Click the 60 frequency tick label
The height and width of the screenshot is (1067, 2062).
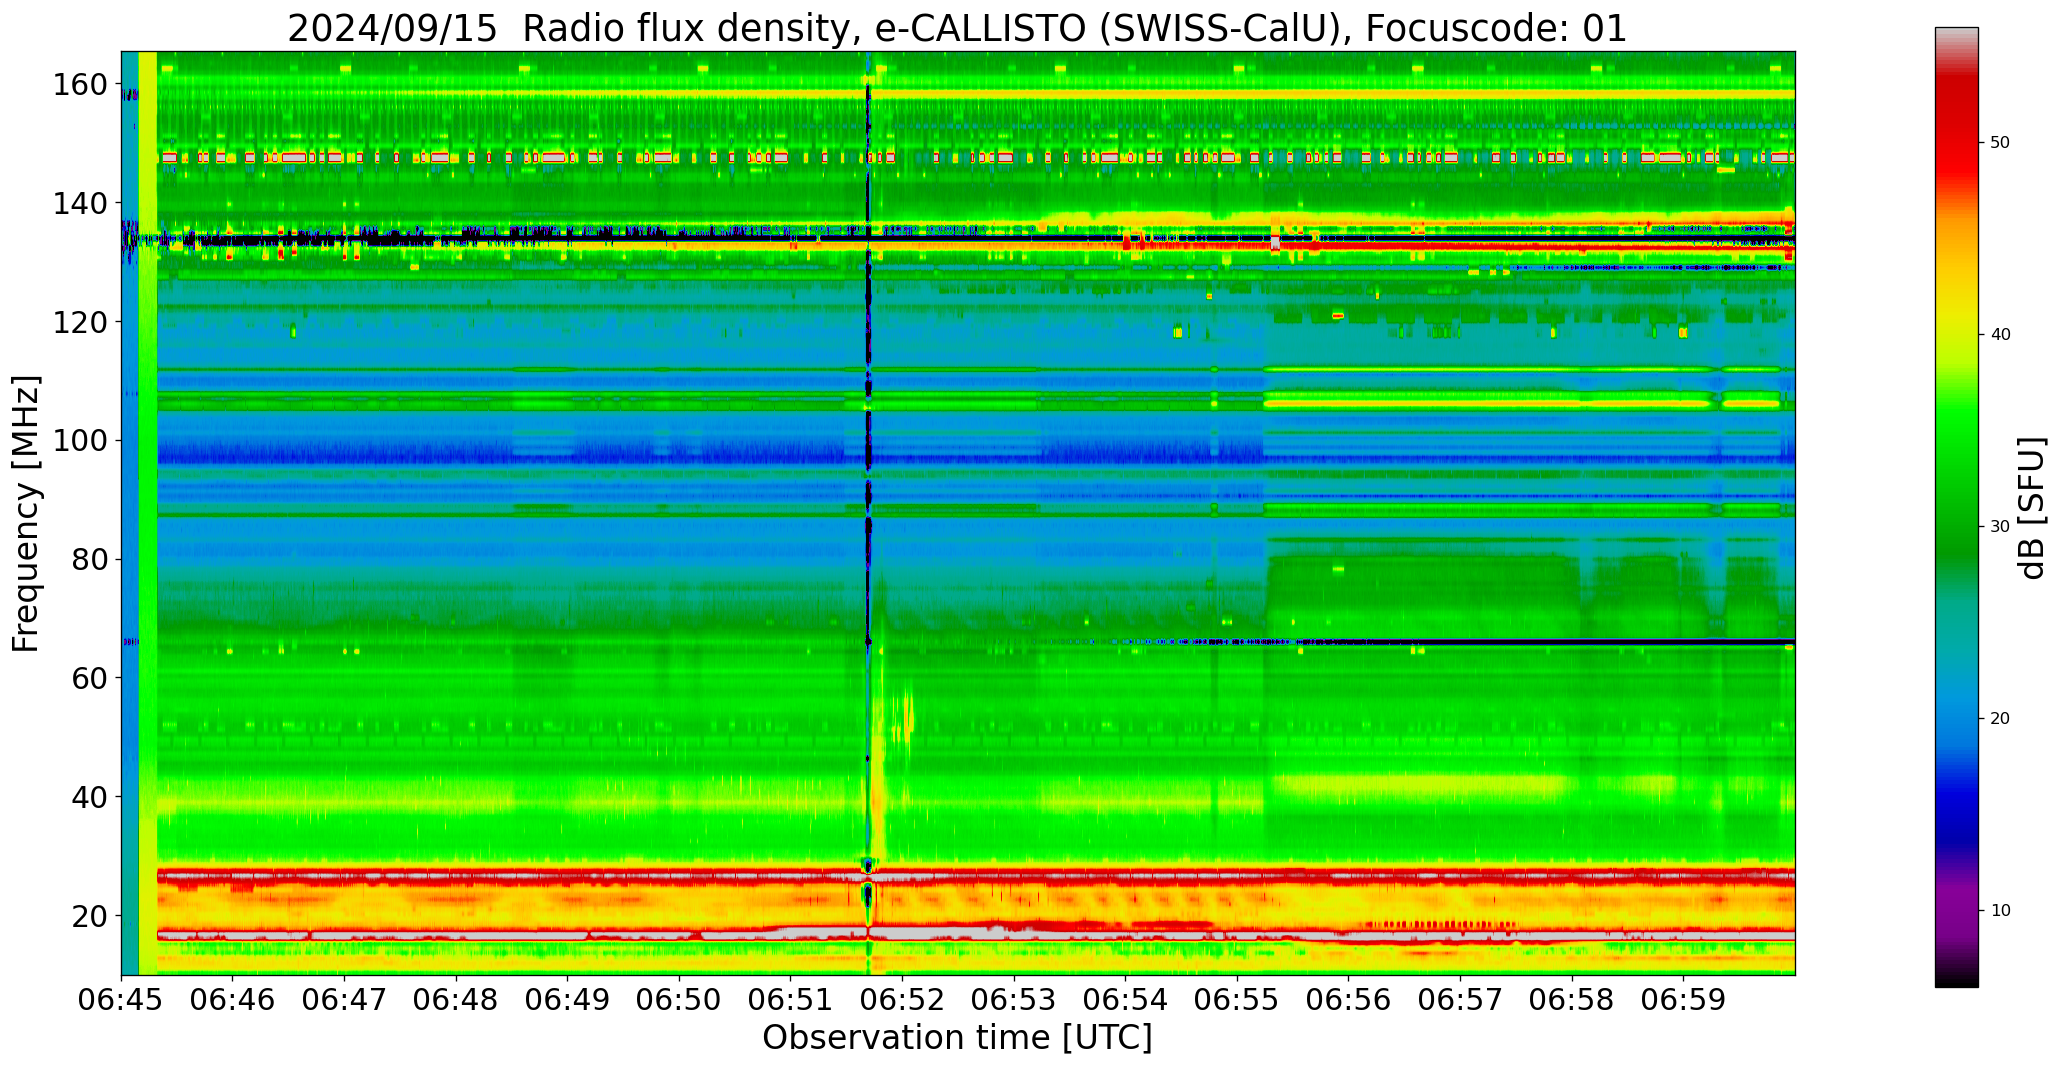click(89, 678)
